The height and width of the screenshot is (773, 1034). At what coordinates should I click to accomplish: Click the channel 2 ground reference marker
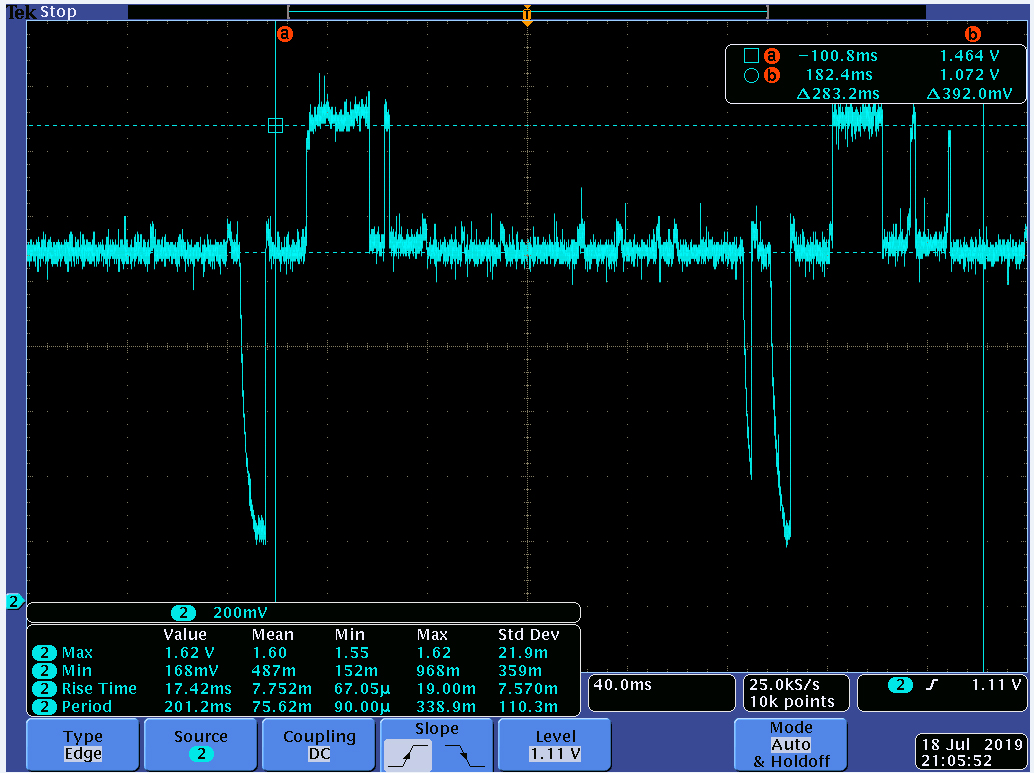14,601
